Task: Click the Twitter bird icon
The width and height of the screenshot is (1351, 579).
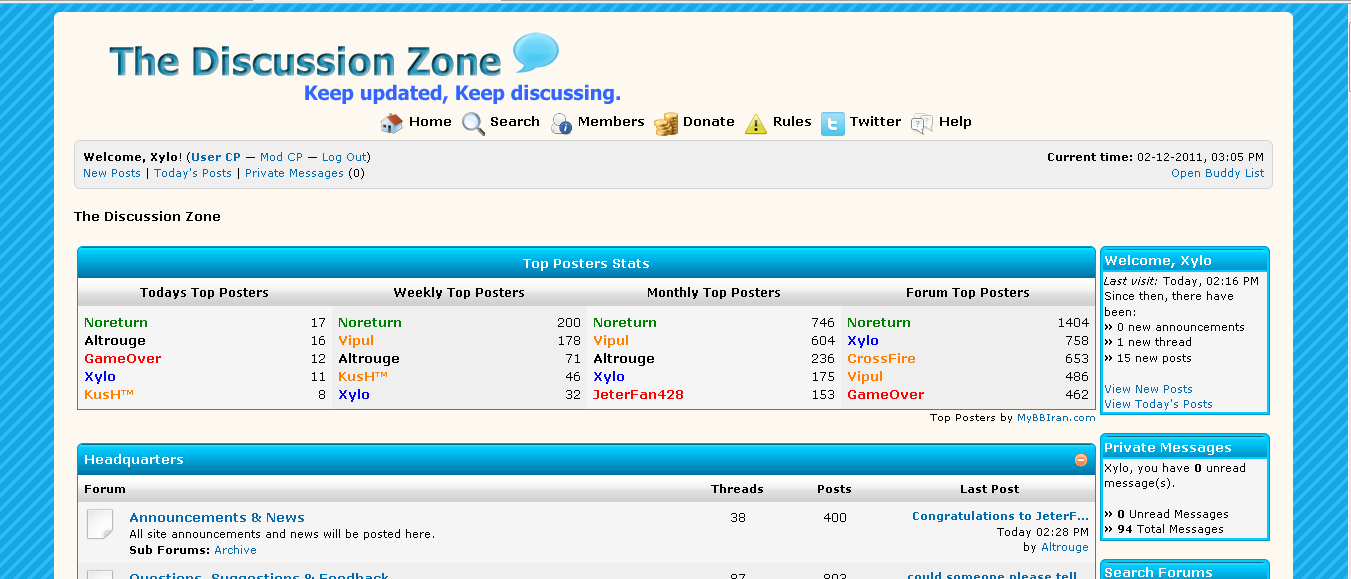Action: pyautogui.click(x=833, y=123)
